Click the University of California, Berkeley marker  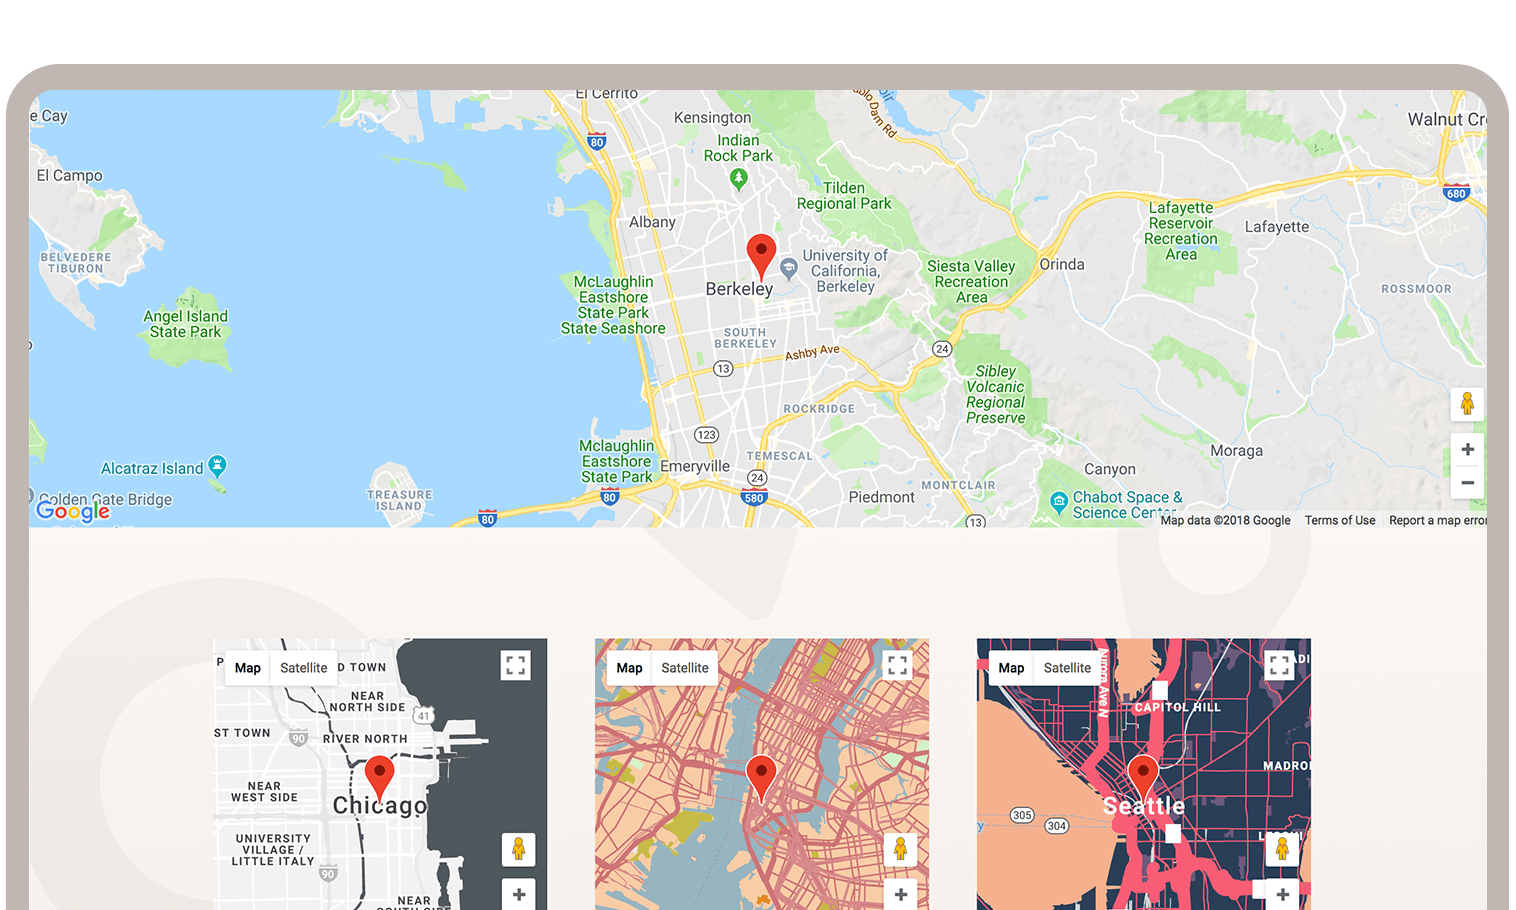tap(788, 268)
